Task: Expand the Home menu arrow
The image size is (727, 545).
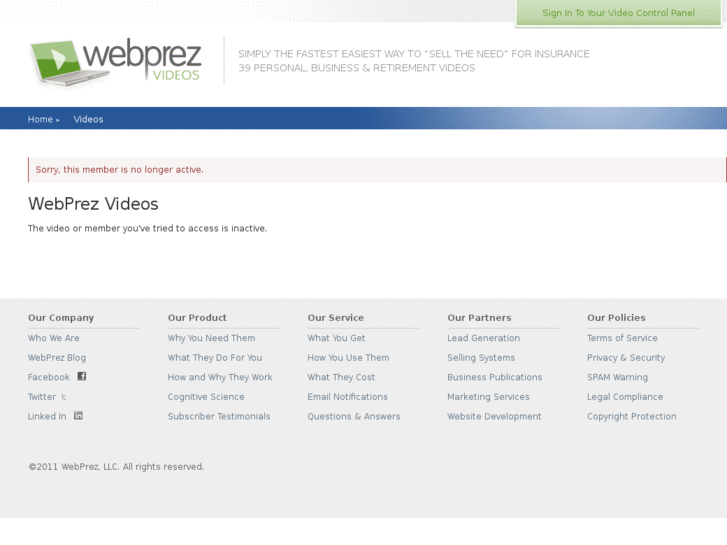Action: [57, 120]
